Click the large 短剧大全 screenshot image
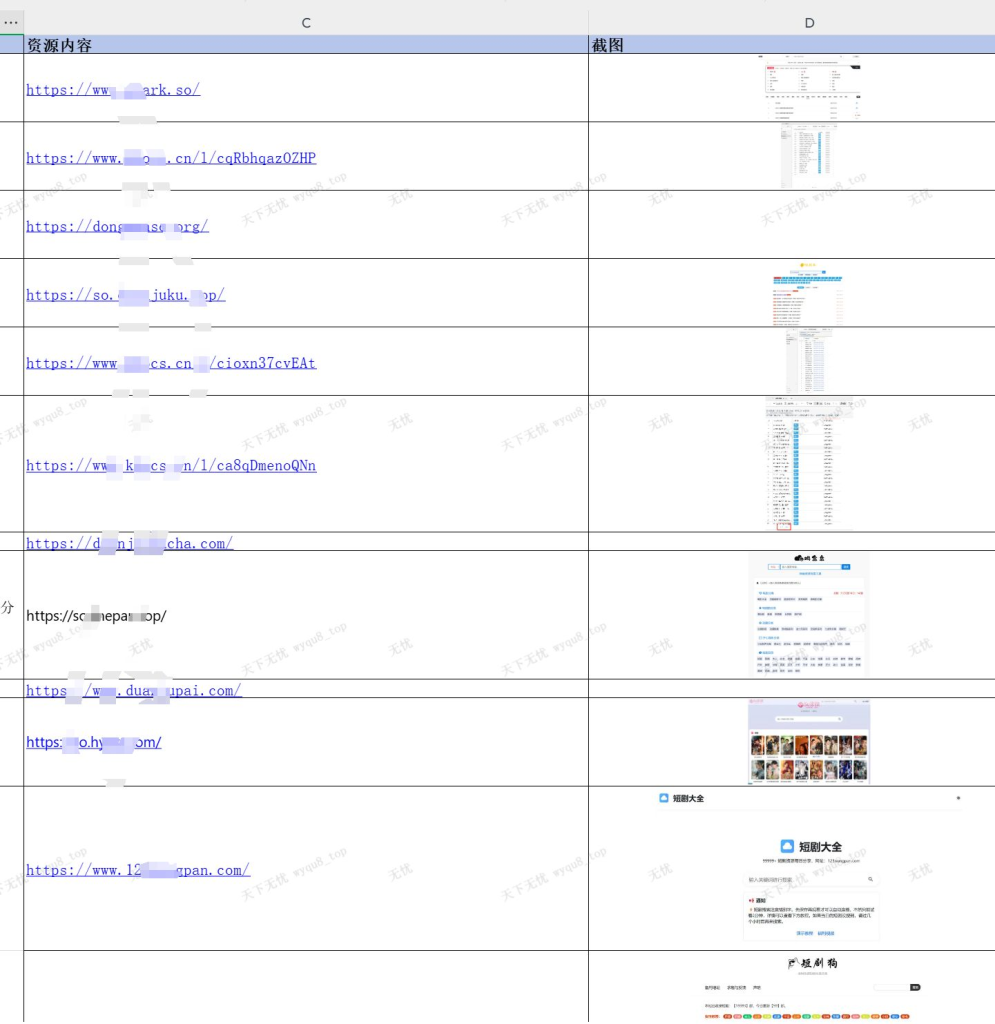Screen dimensions: 995x1024 pyautogui.click(x=809, y=867)
